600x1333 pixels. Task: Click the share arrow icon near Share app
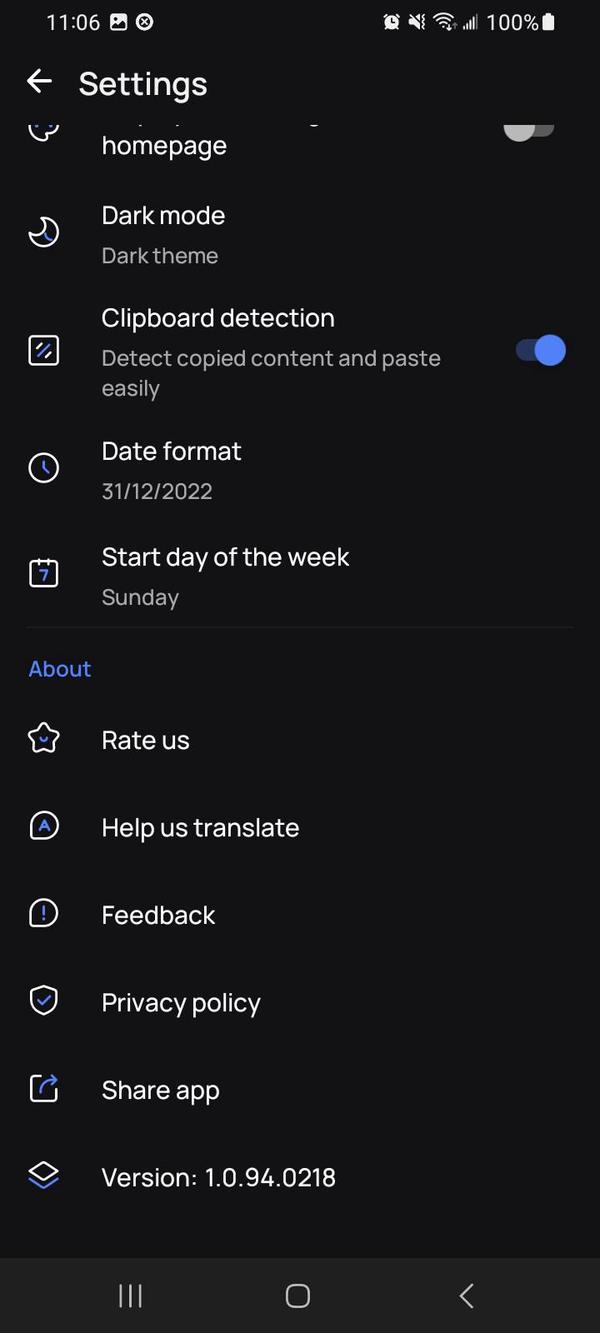(43, 1088)
